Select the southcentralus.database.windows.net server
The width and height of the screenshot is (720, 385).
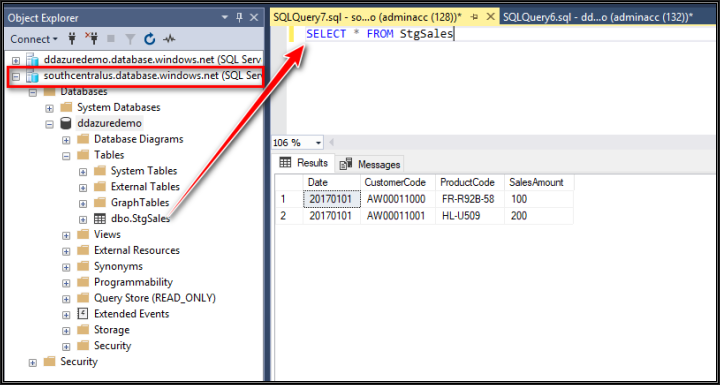pos(152,76)
